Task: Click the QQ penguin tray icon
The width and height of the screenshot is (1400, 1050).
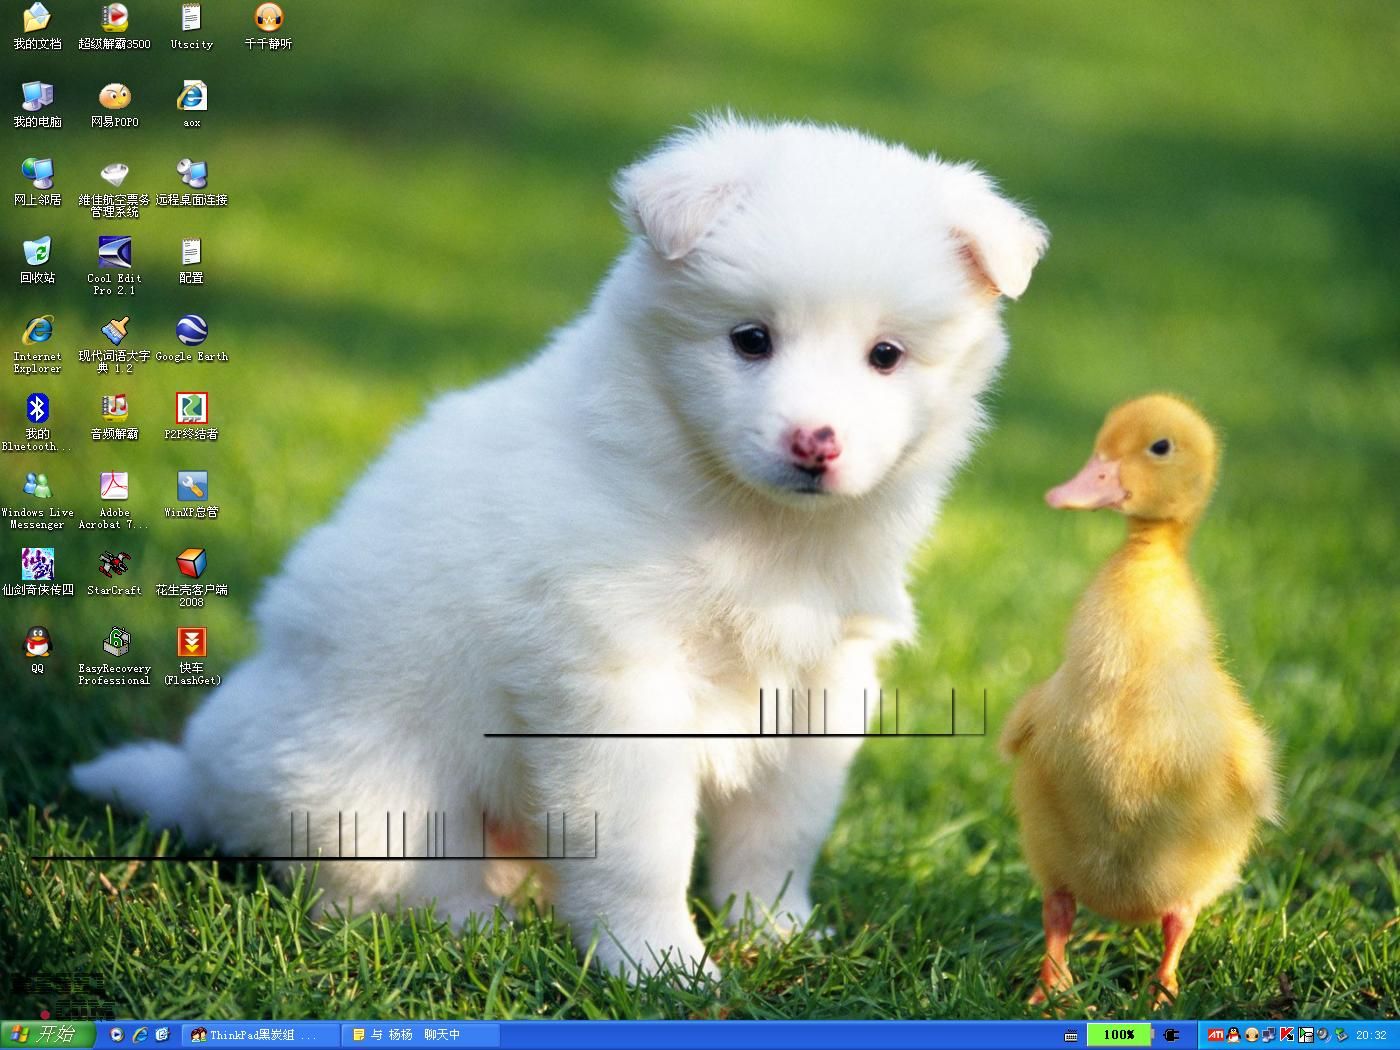Action: click(x=1234, y=1035)
